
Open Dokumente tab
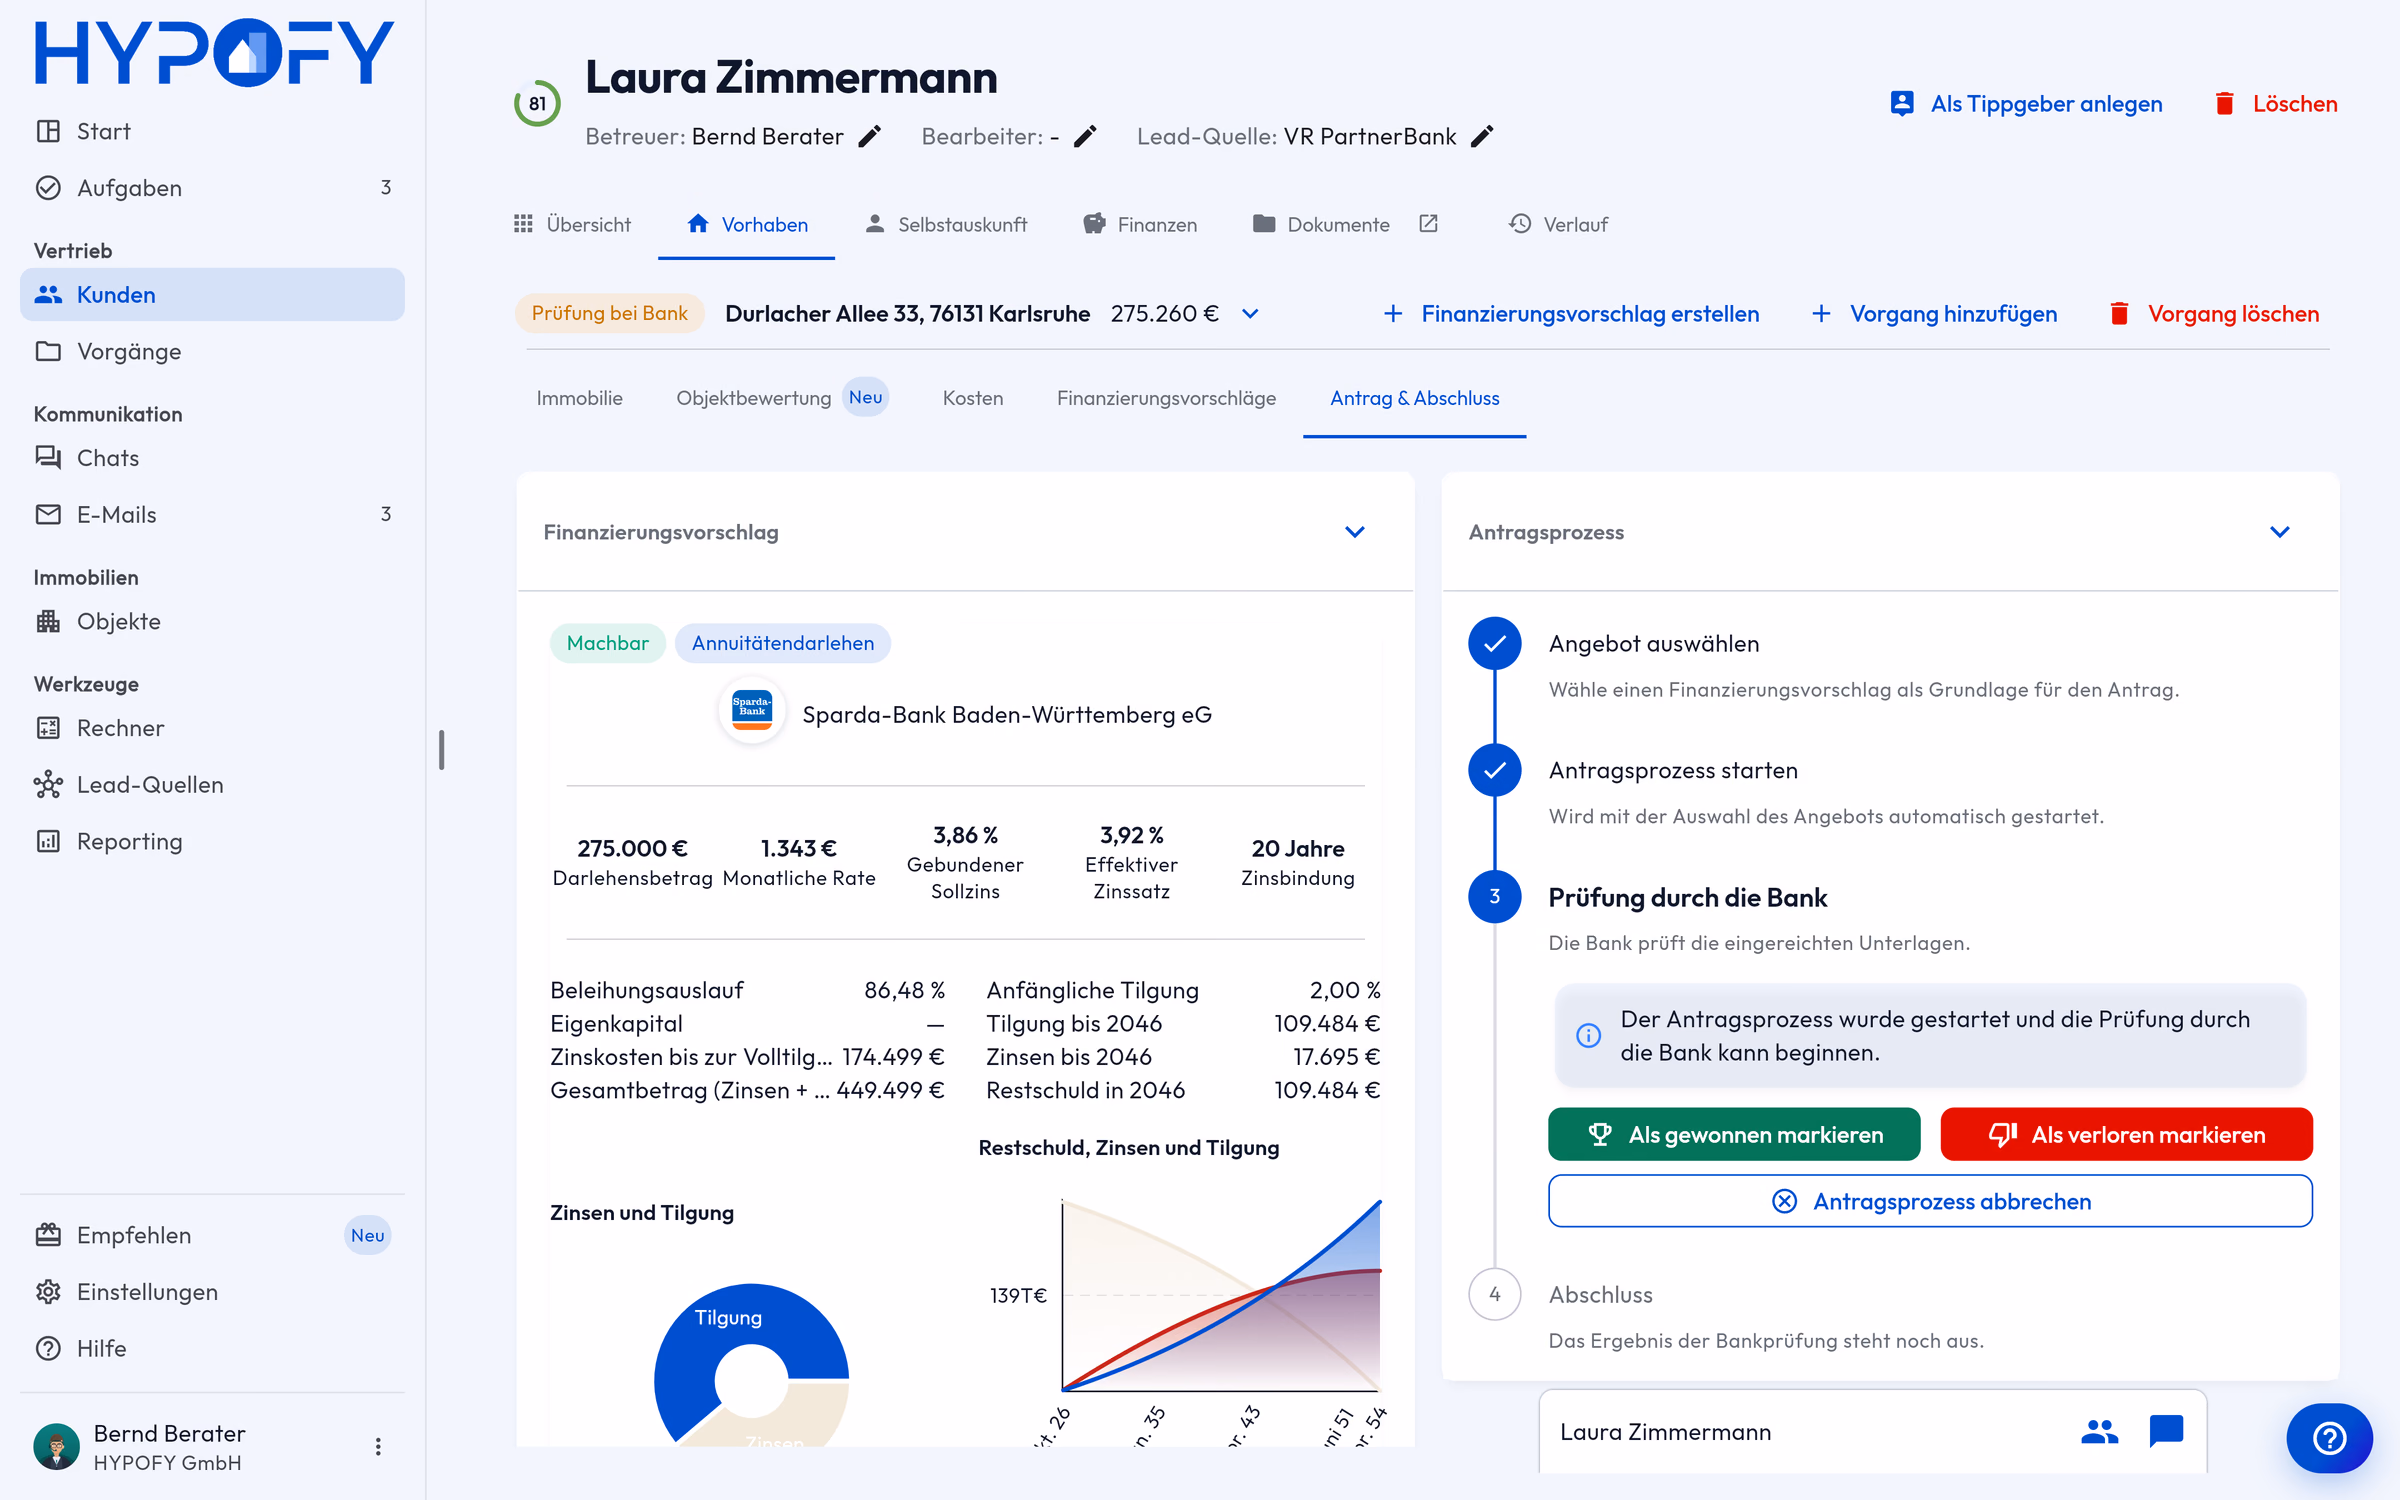1321,224
